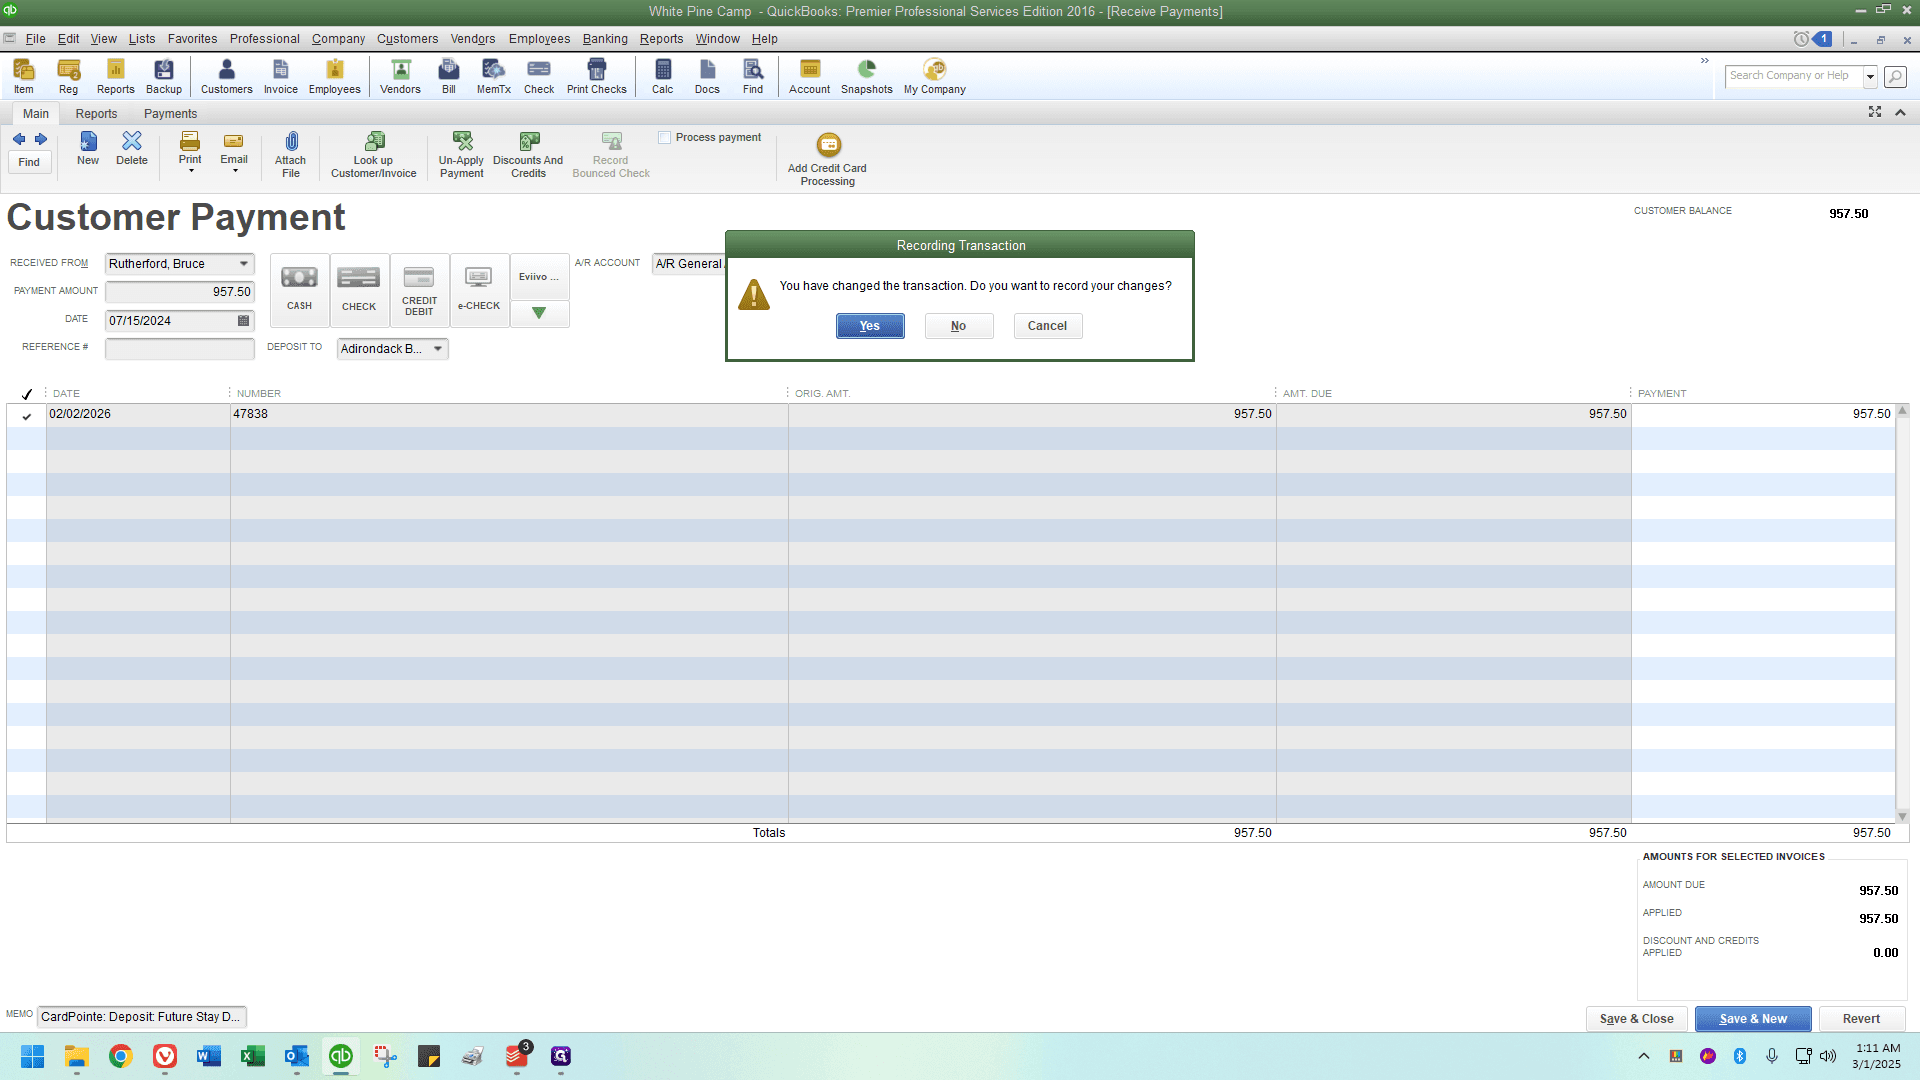Launch the Calc calculator
1920x1080 pixels.
click(x=663, y=76)
